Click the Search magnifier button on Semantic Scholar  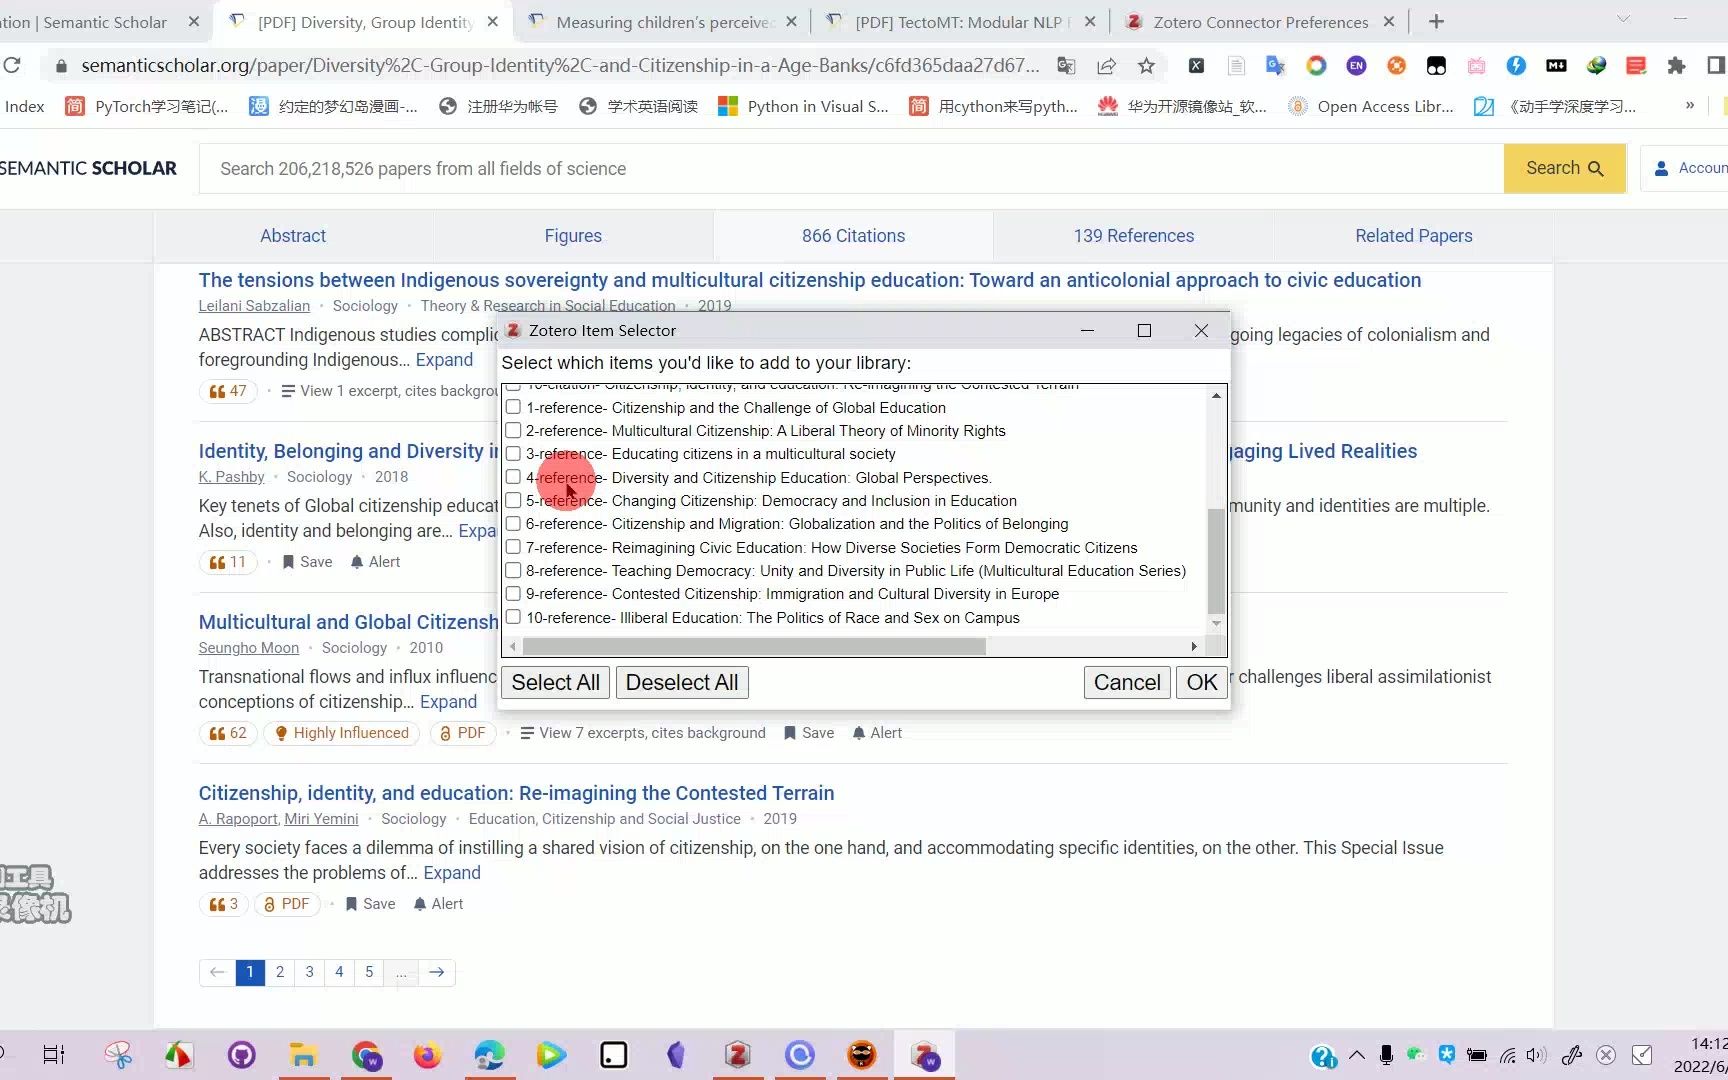[x=1563, y=168]
